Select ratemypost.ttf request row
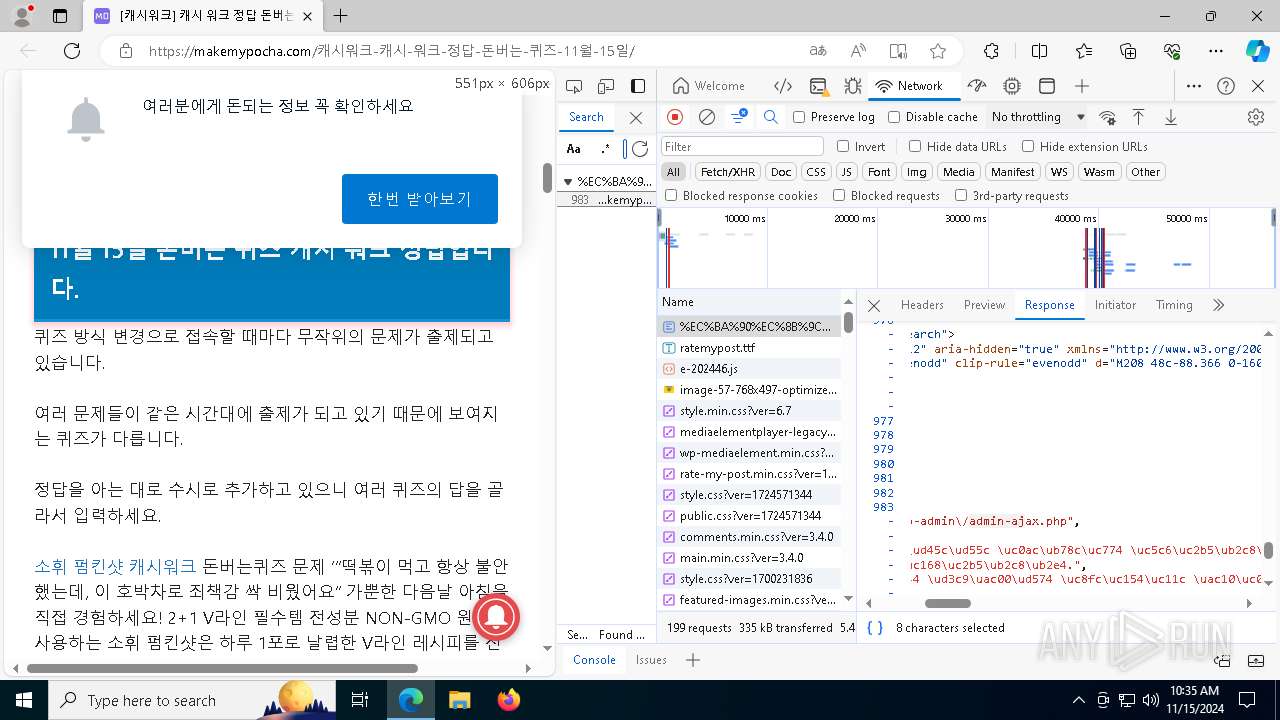The width and height of the screenshot is (1280, 720). [751, 348]
